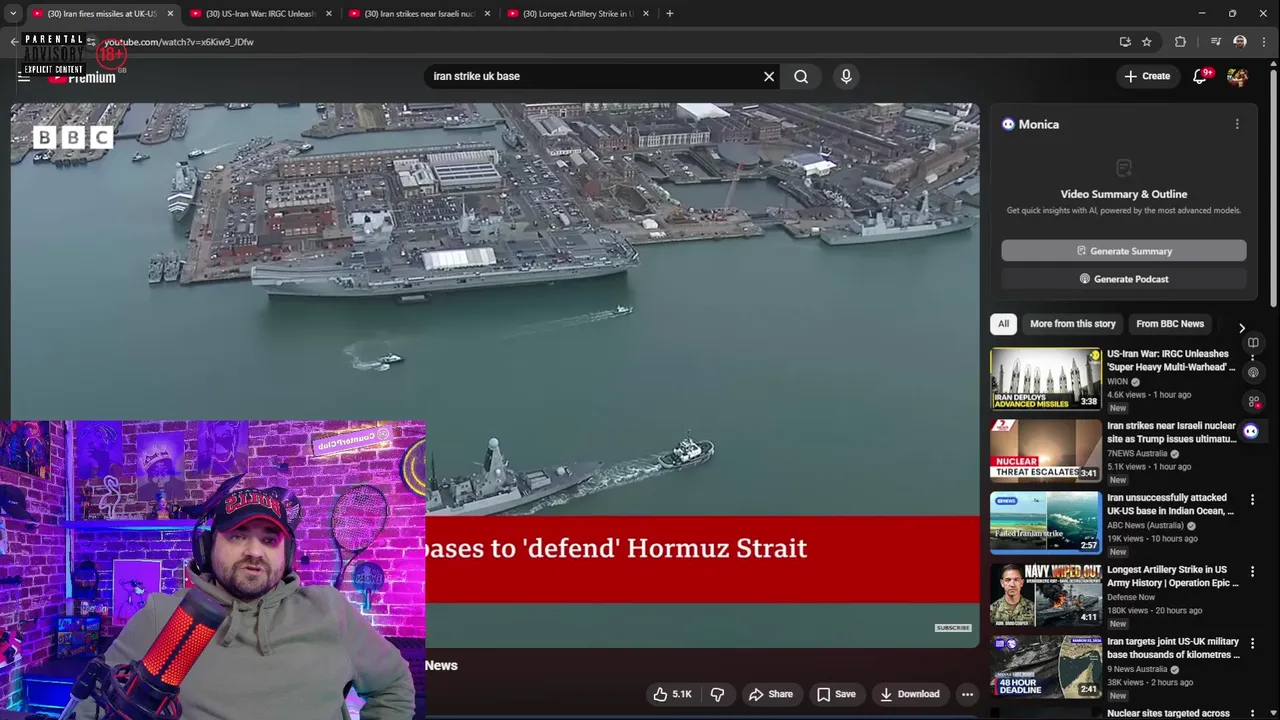Open the Chrome three-dot menu
The image size is (1280, 720).
1264,42
